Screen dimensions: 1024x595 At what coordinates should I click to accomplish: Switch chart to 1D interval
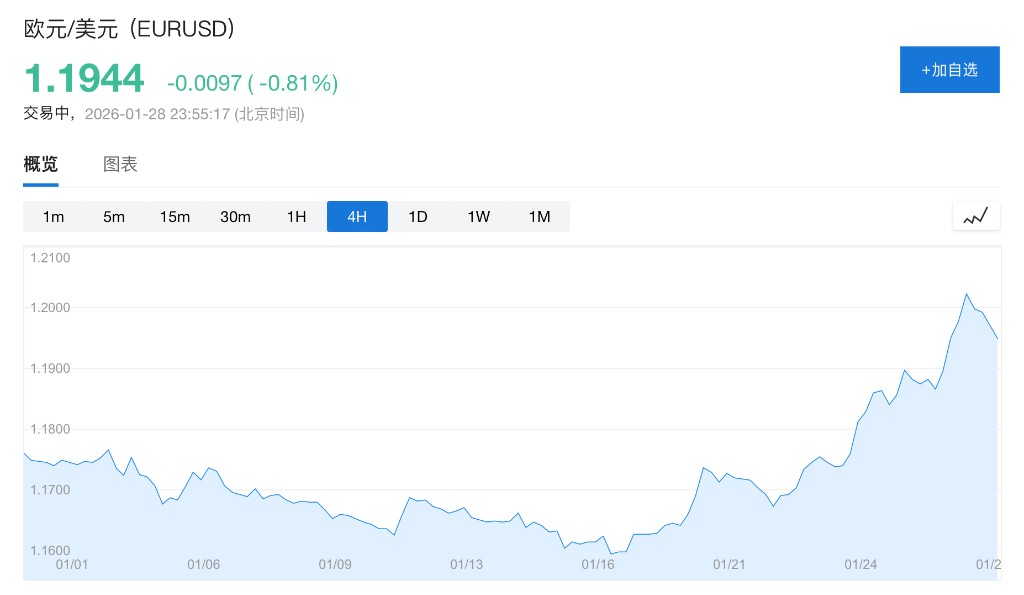[418, 217]
